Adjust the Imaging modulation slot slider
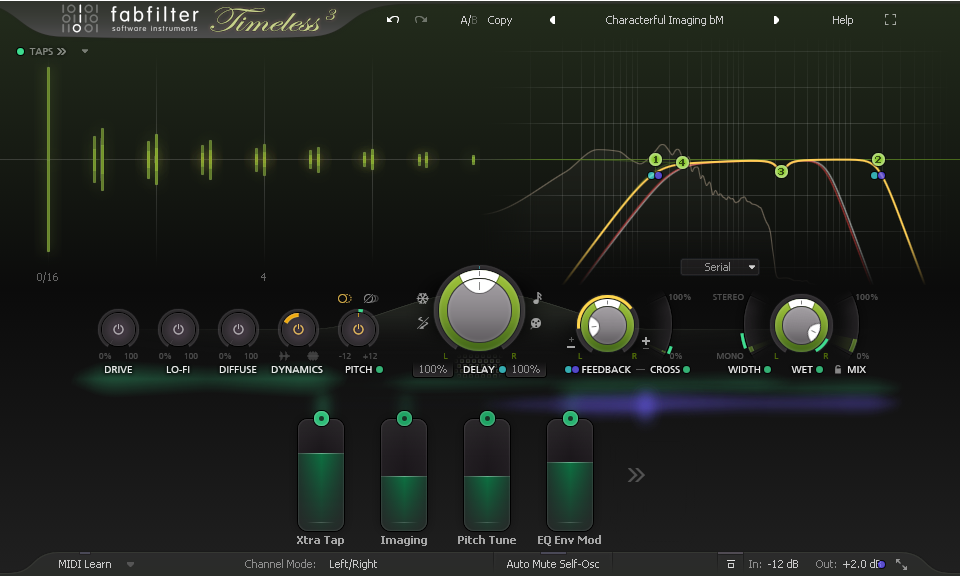The image size is (960, 576). tap(403, 480)
